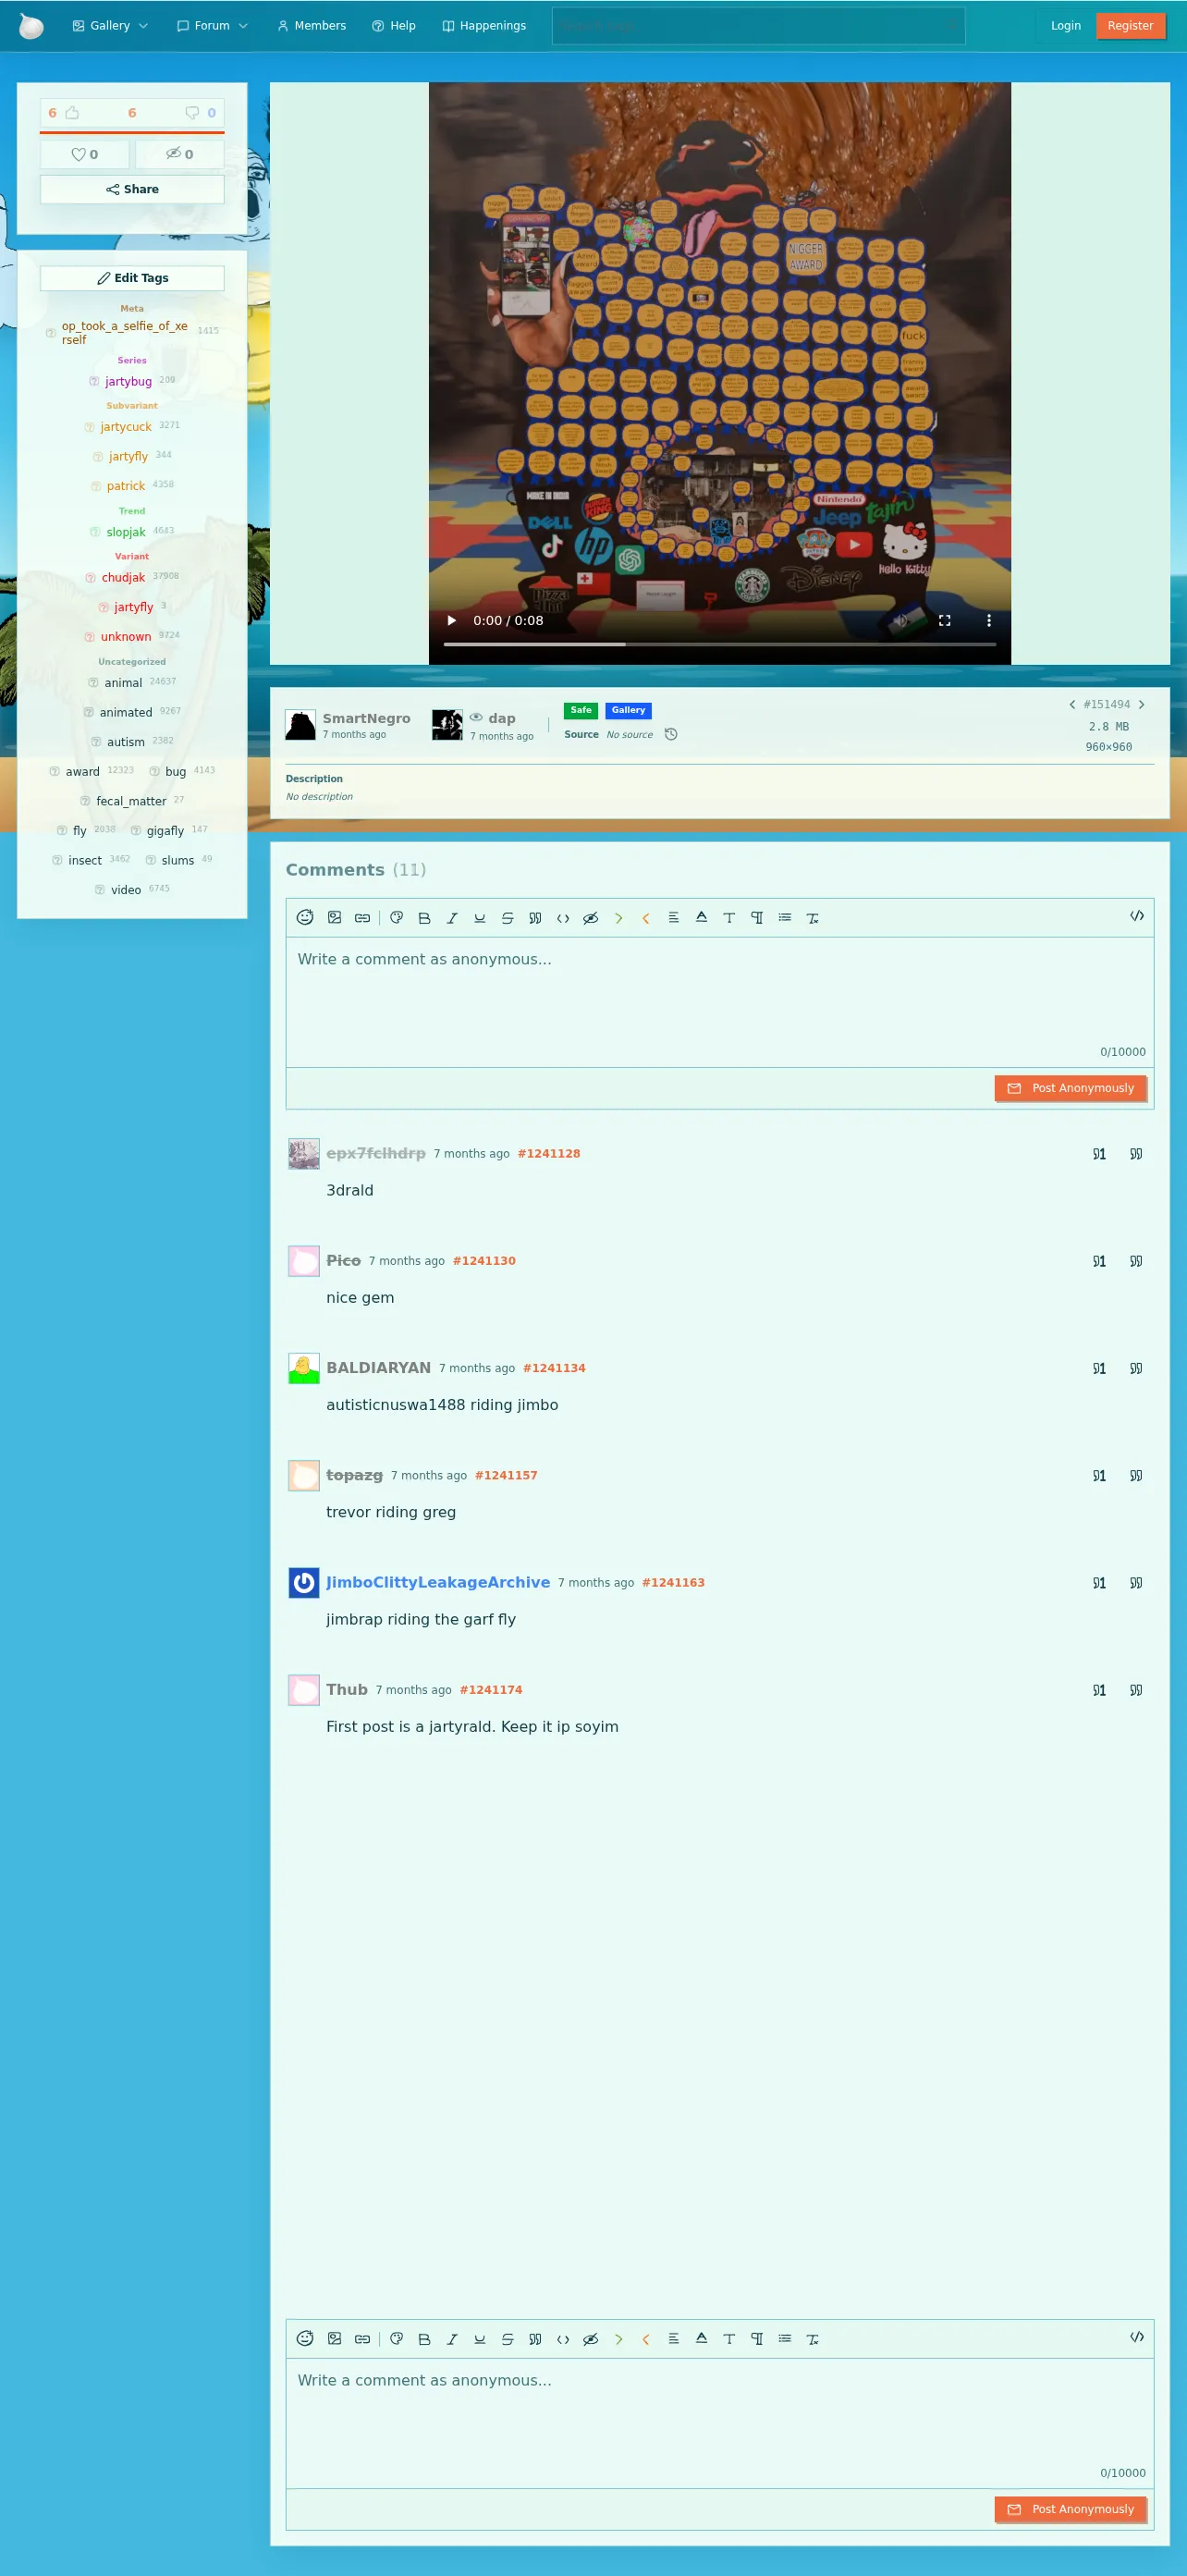This screenshot has height=2576, width=1187.
Task: Reply to comment #1241128
Action: point(1099,1154)
